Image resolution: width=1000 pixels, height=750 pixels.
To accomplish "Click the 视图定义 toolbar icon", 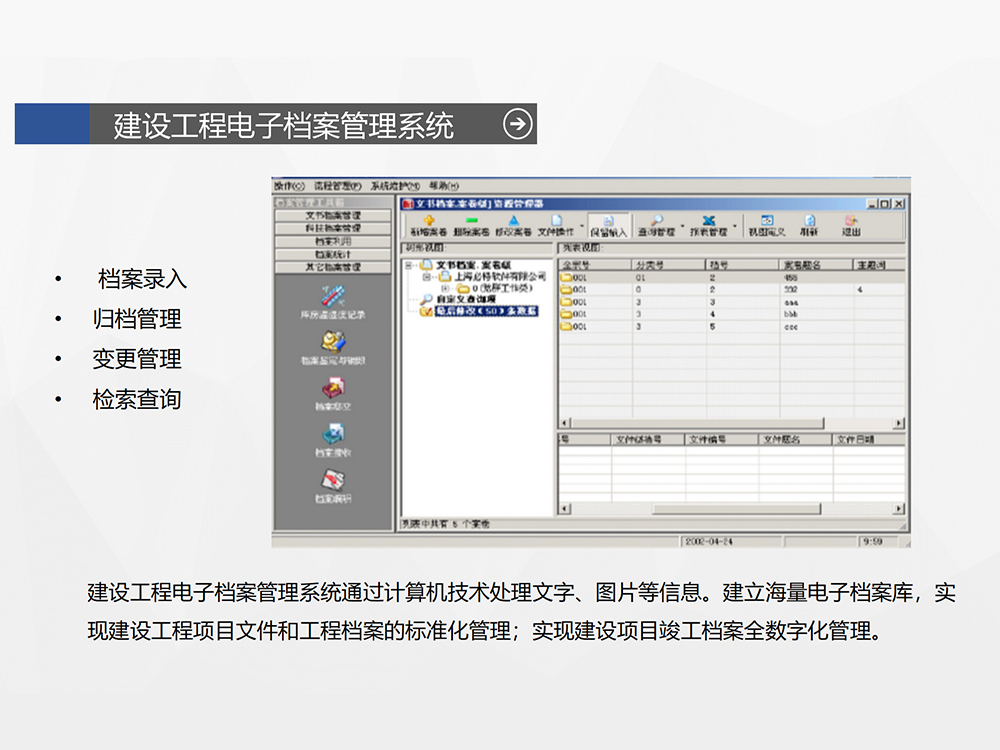I will (x=767, y=220).
